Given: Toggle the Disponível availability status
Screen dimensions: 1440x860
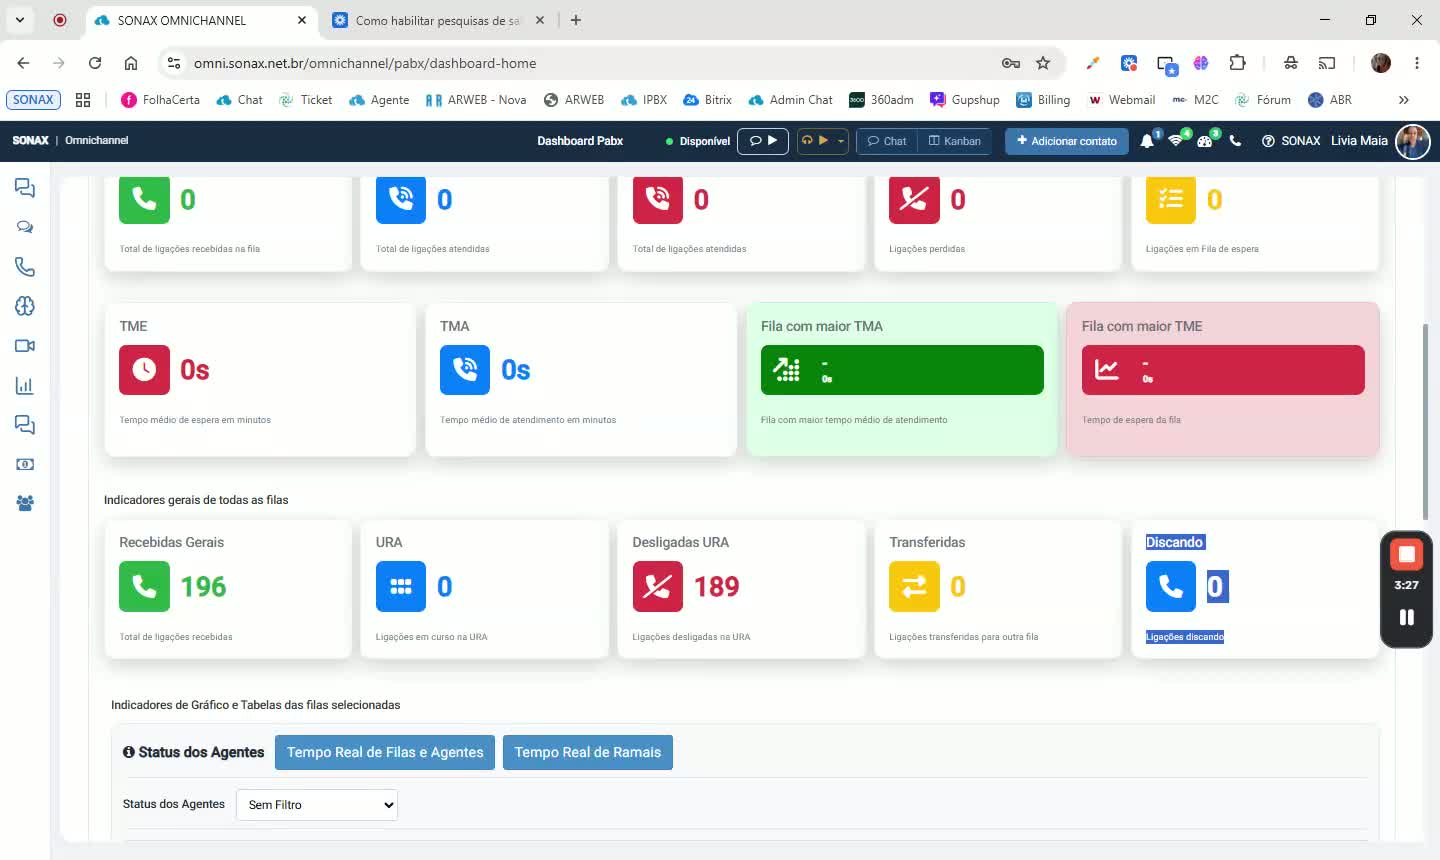Looking at the screenshot, I should tap(698, 141).
